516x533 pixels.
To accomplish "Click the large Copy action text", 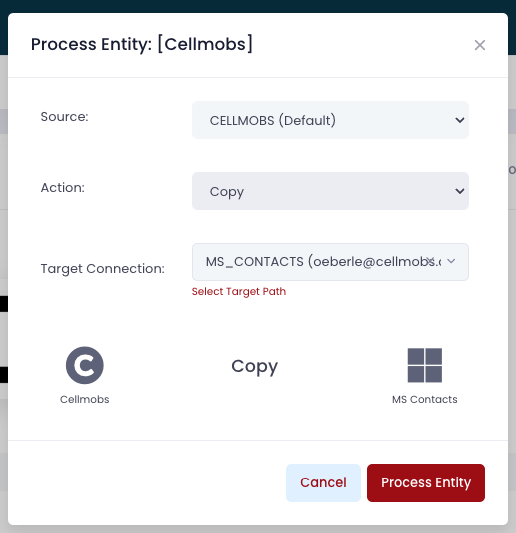I will pos(255,366).
